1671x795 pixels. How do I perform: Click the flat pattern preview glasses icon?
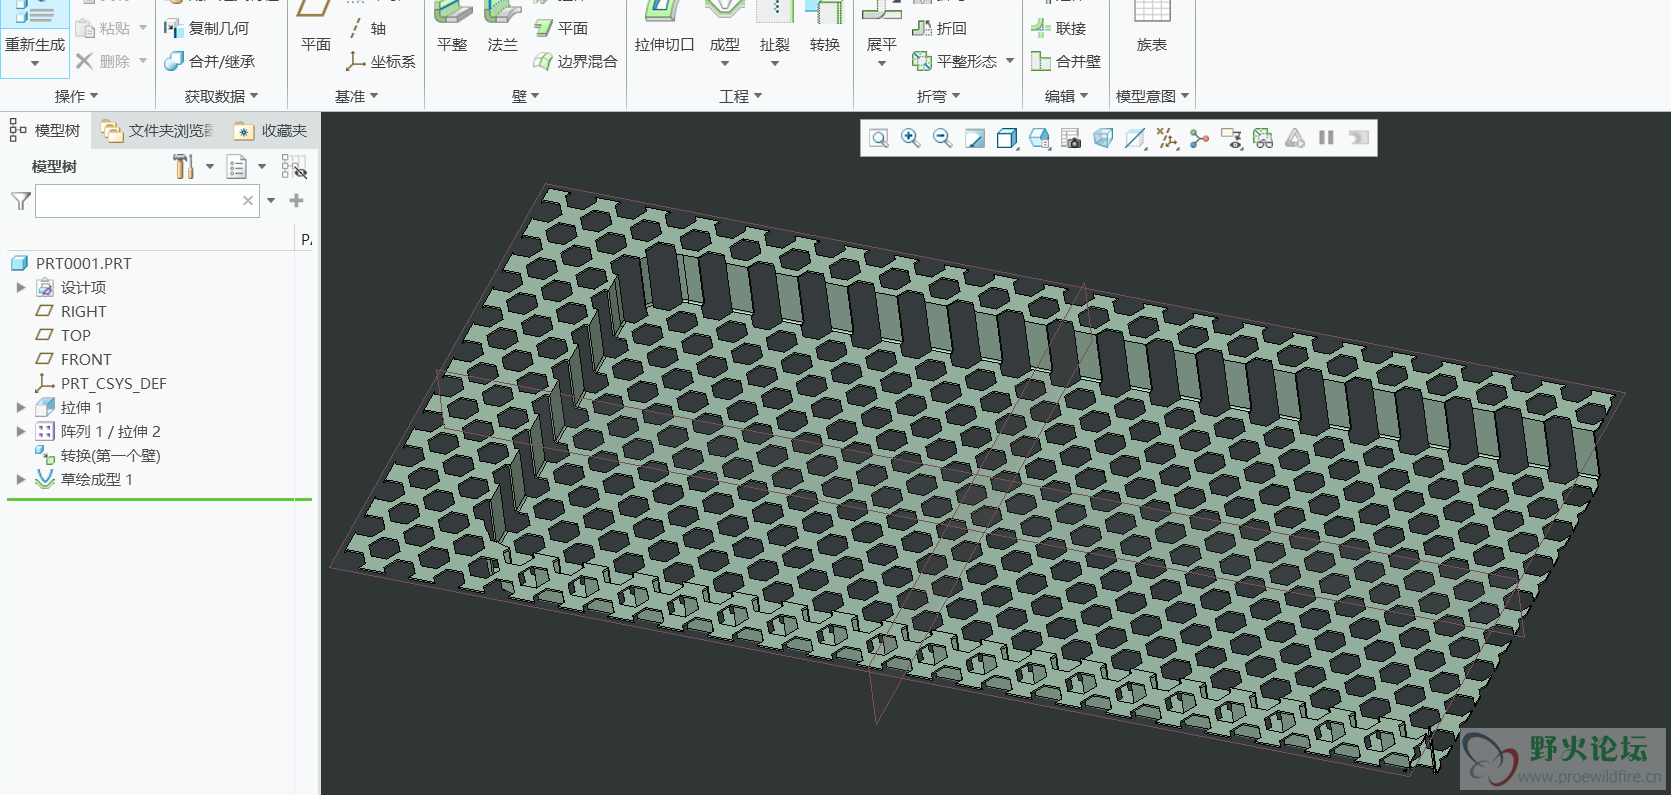click(x=1263, y=138)
